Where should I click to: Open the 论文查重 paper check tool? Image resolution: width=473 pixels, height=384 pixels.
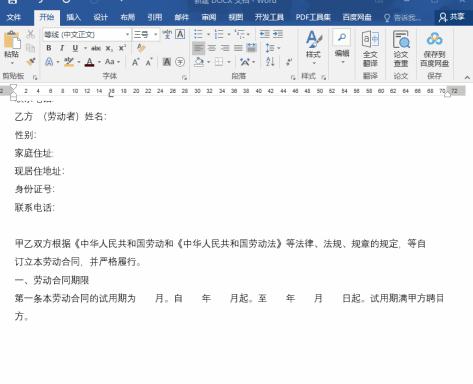[x=401, y=49]
